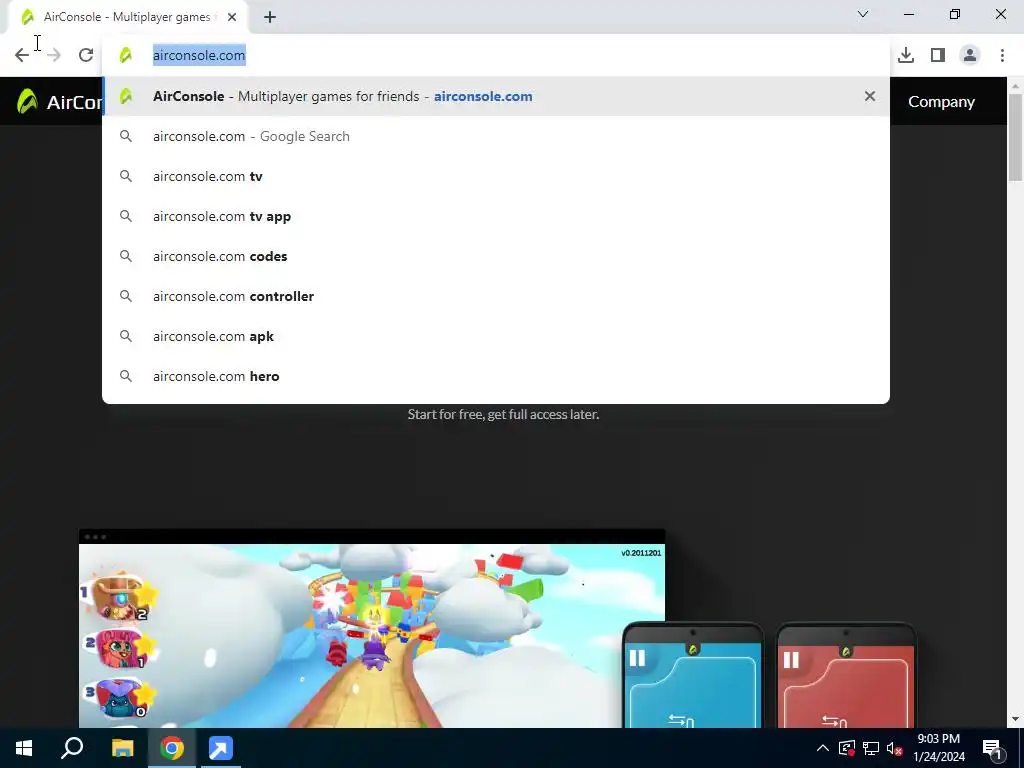1024x768 pixels.
Task: Click the search icon beside hero suggestion
Action: point(125,376)
